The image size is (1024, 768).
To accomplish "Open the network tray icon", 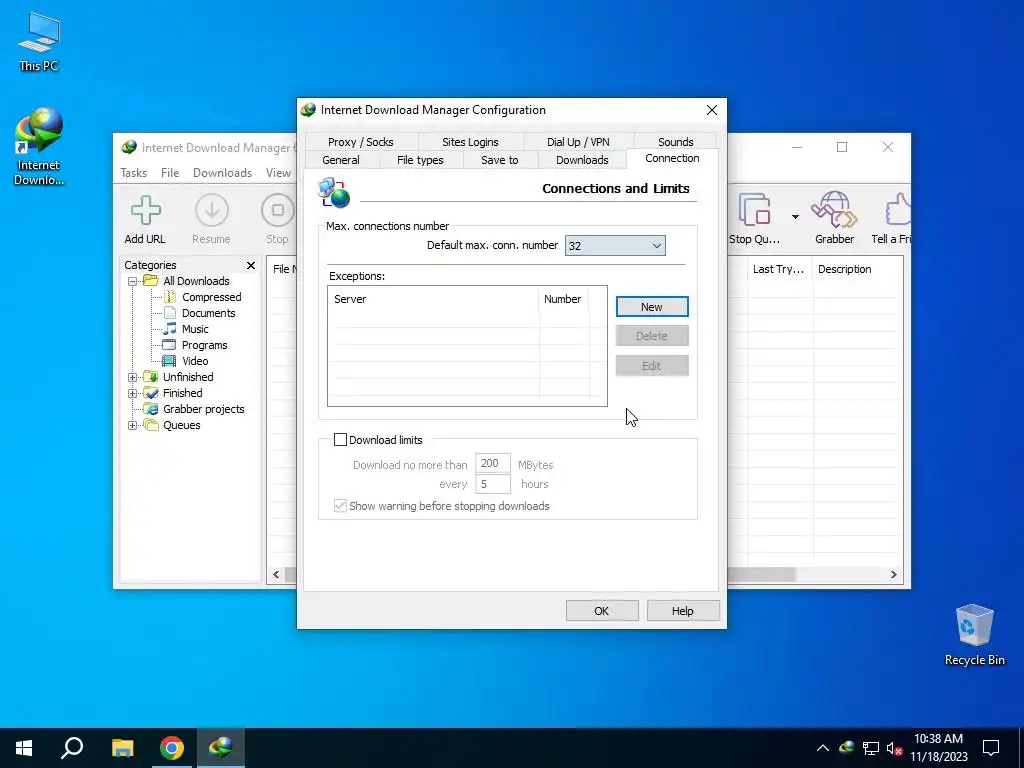I will (x=871, y=748).
